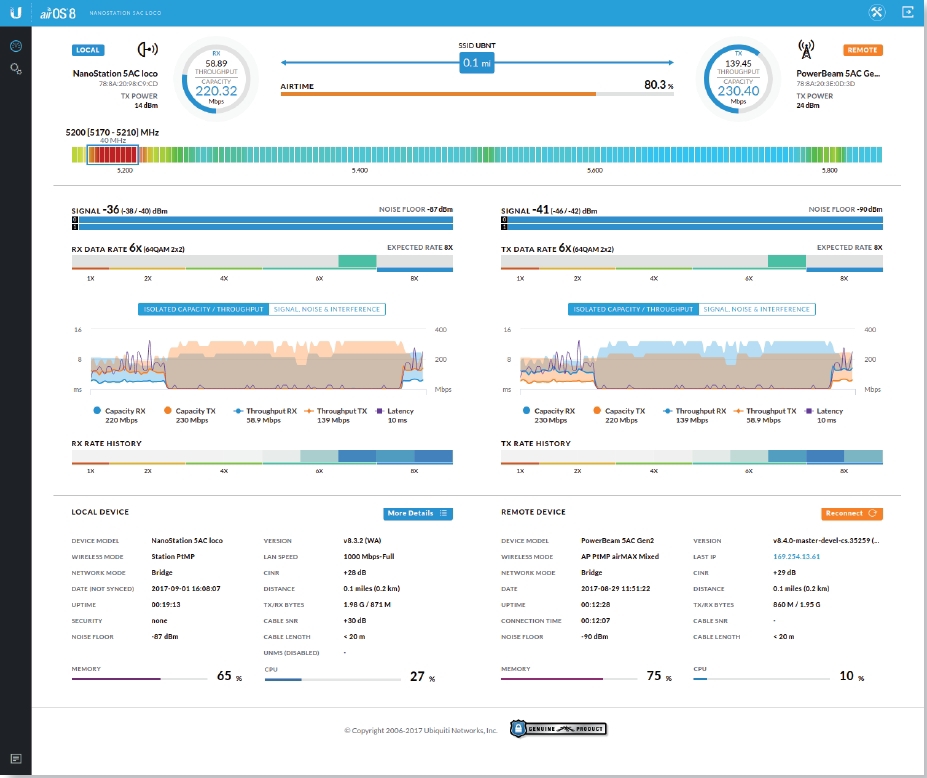927x778 pixels.
Task: Click the remote access point tower icon
Action: (807, 48)
